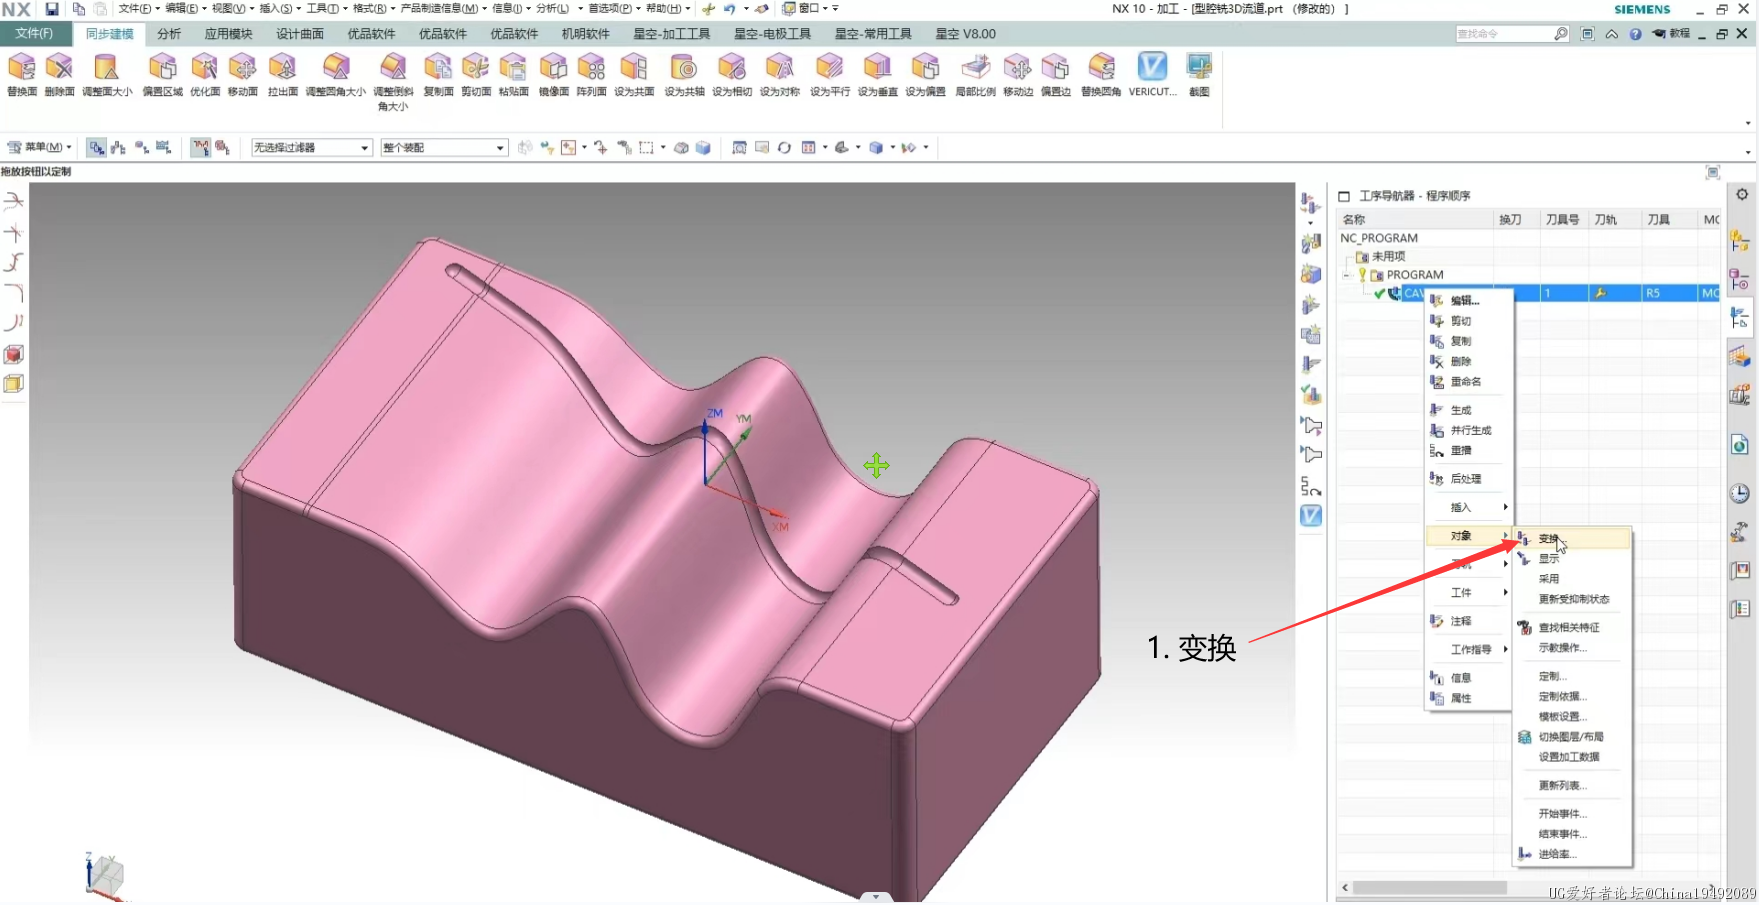The image size is (1759, 905).
Task: Click the 截图 (screenshot) icon
Action: click(x=1199, y=75)
